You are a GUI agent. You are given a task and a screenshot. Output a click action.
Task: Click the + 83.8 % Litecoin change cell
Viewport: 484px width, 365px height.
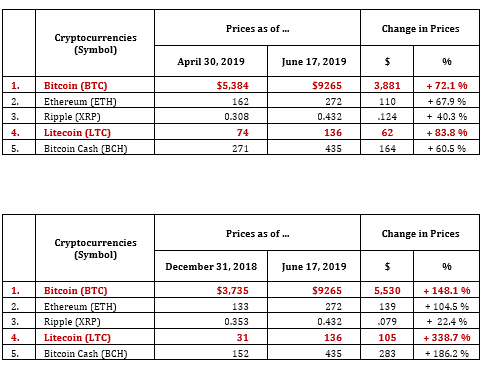click(x=447, y=132)
